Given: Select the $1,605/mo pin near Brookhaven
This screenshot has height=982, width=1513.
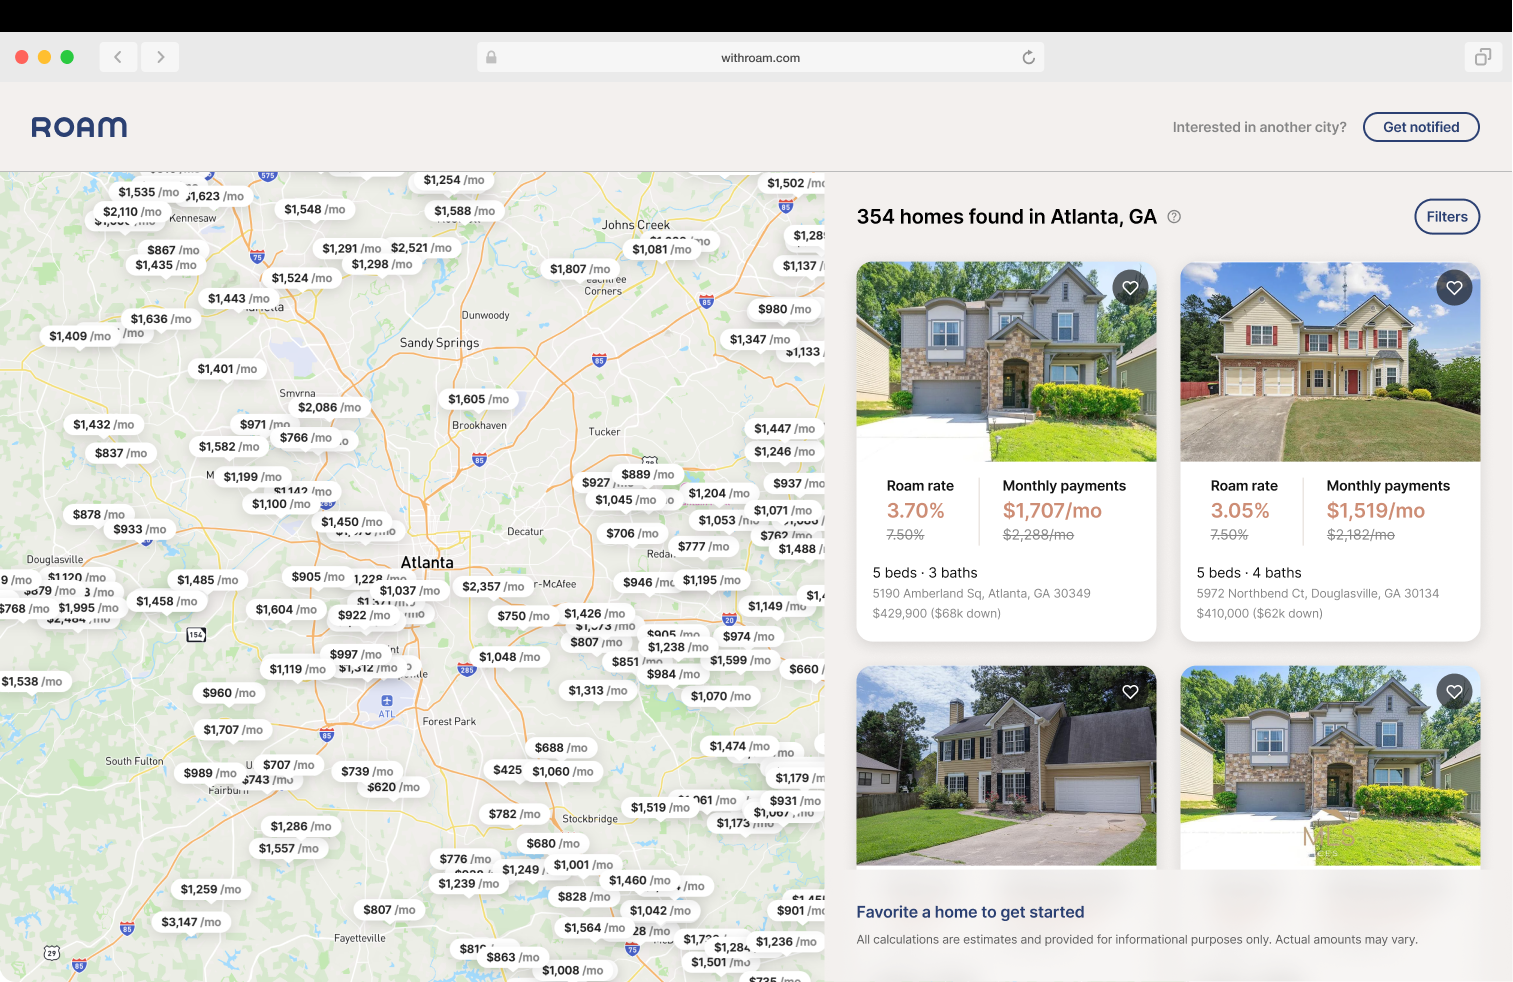Looking at the screenshot, I should click(477, 399).
